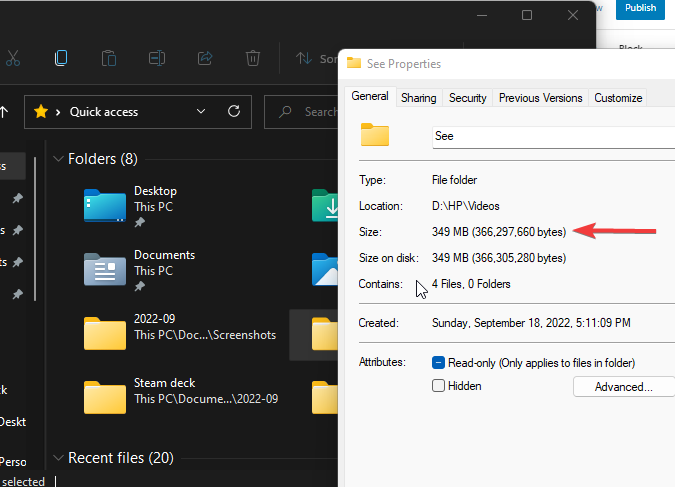Screen dimensions: 675x487
Task: Switch to the Customize tab
Action: [x=618, y=98]
